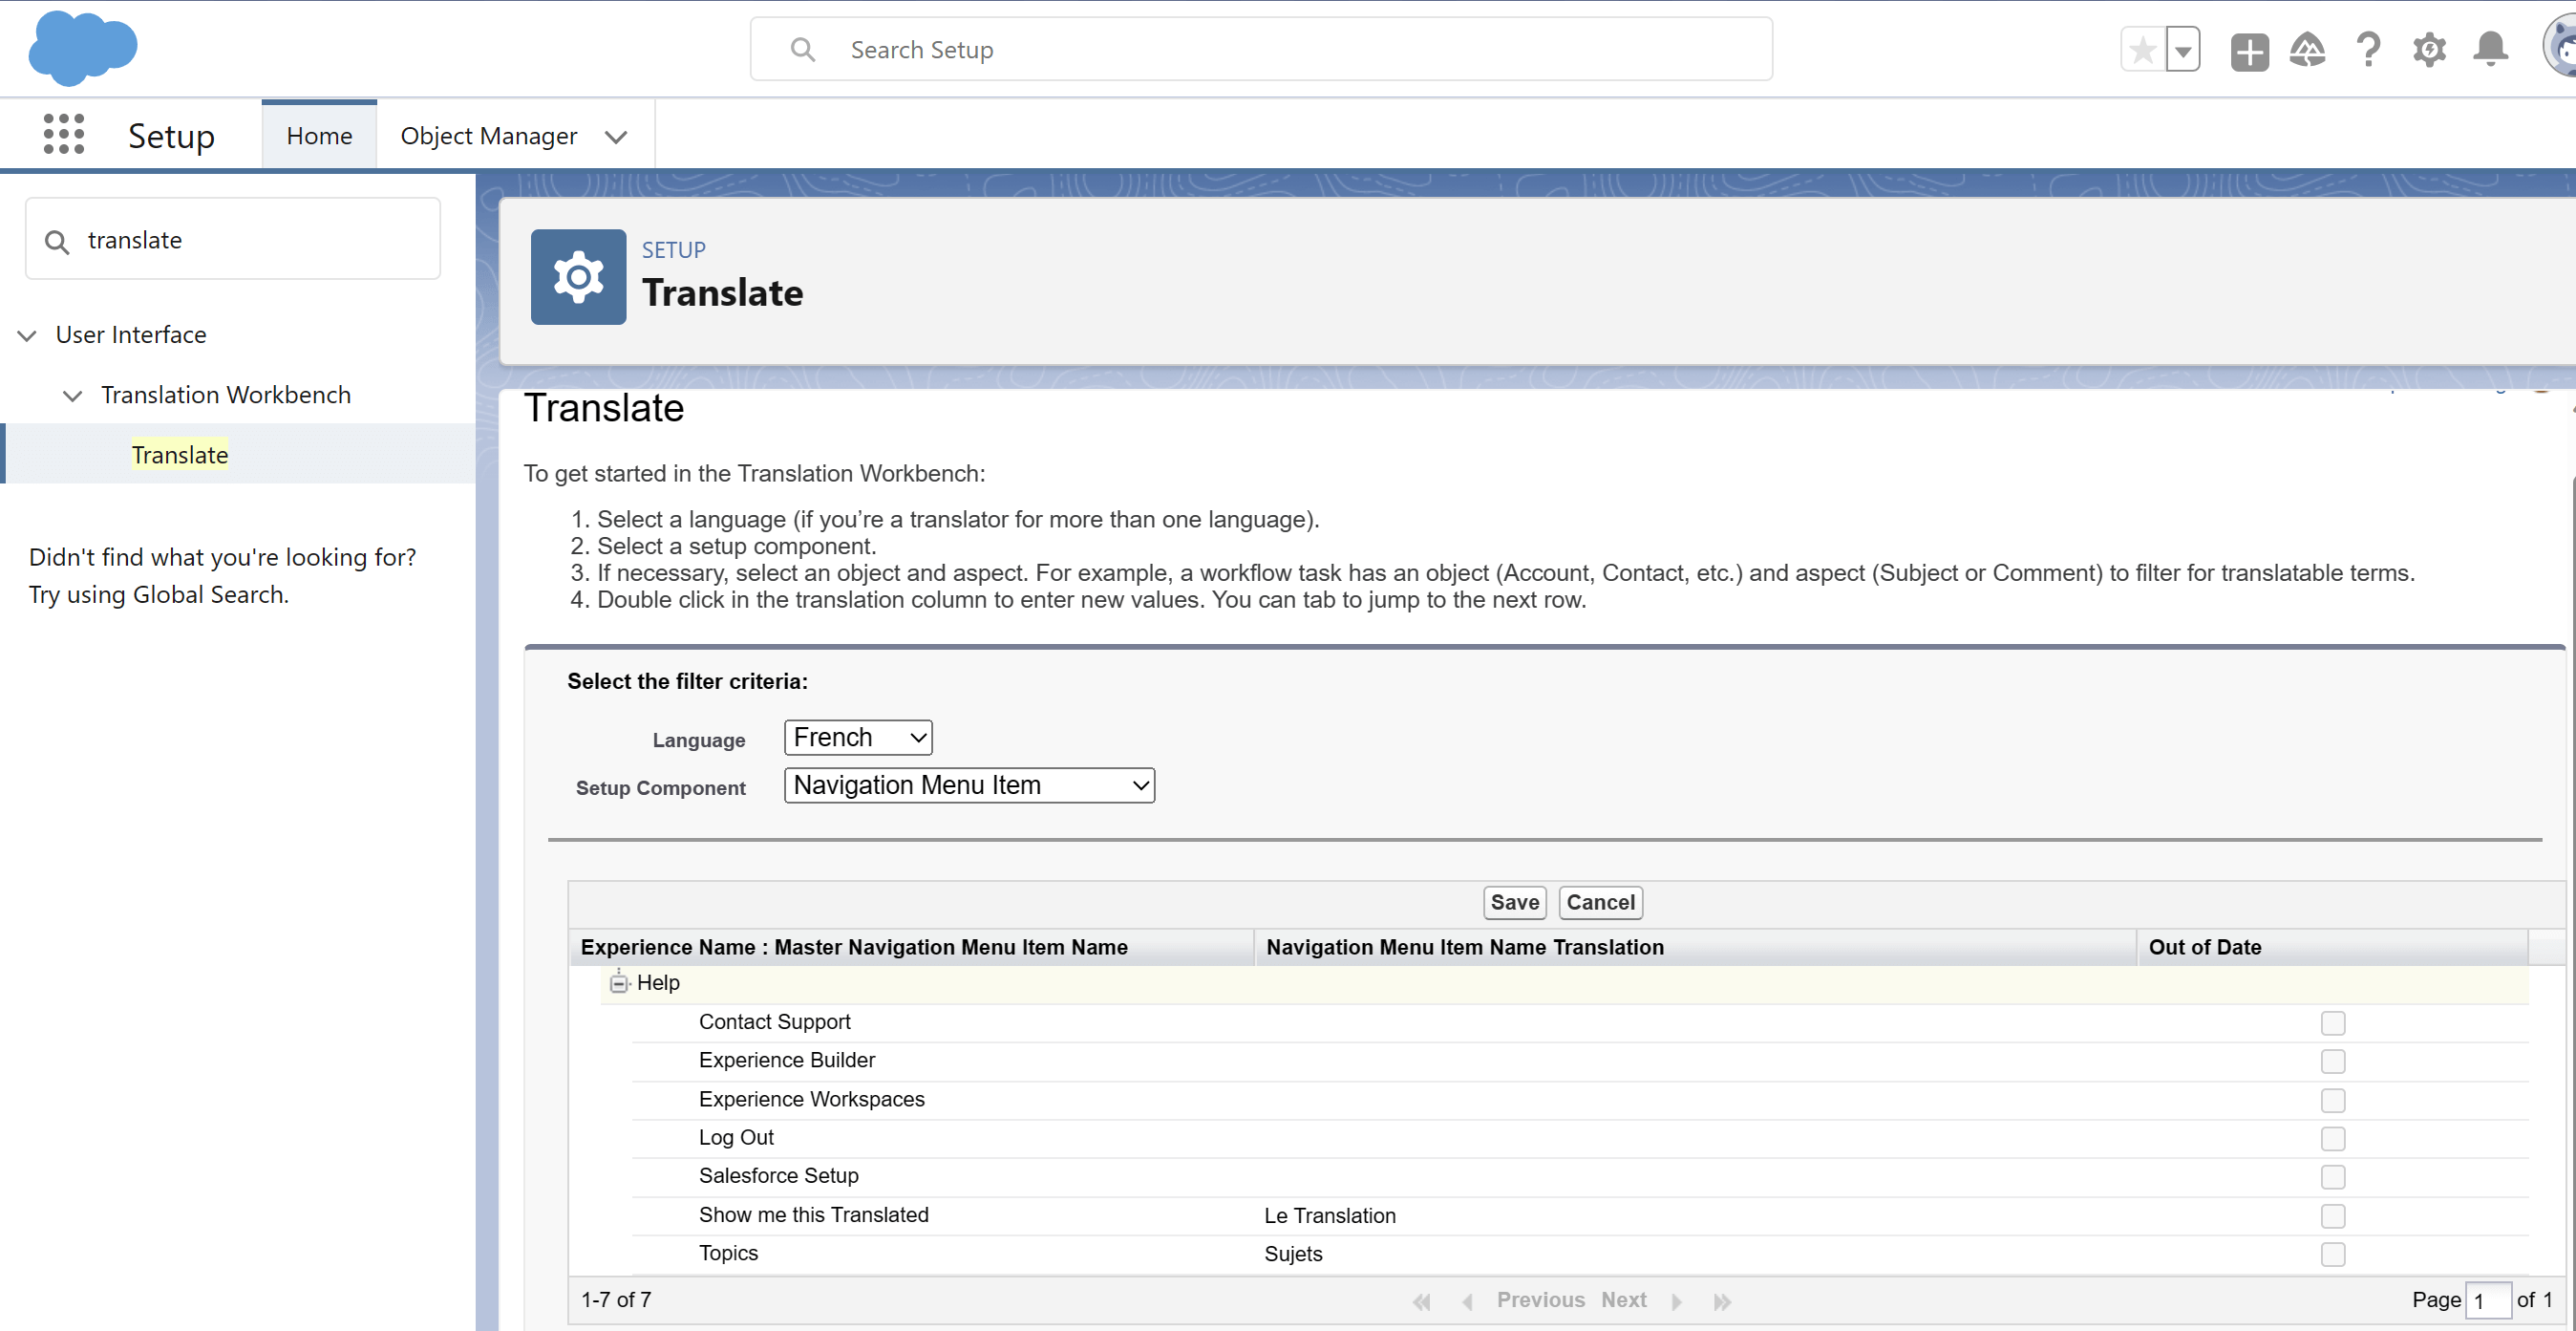Open the Setup Component dropdown
2576x1331 pixels.
pyautogui.click(x=968, y=785)
